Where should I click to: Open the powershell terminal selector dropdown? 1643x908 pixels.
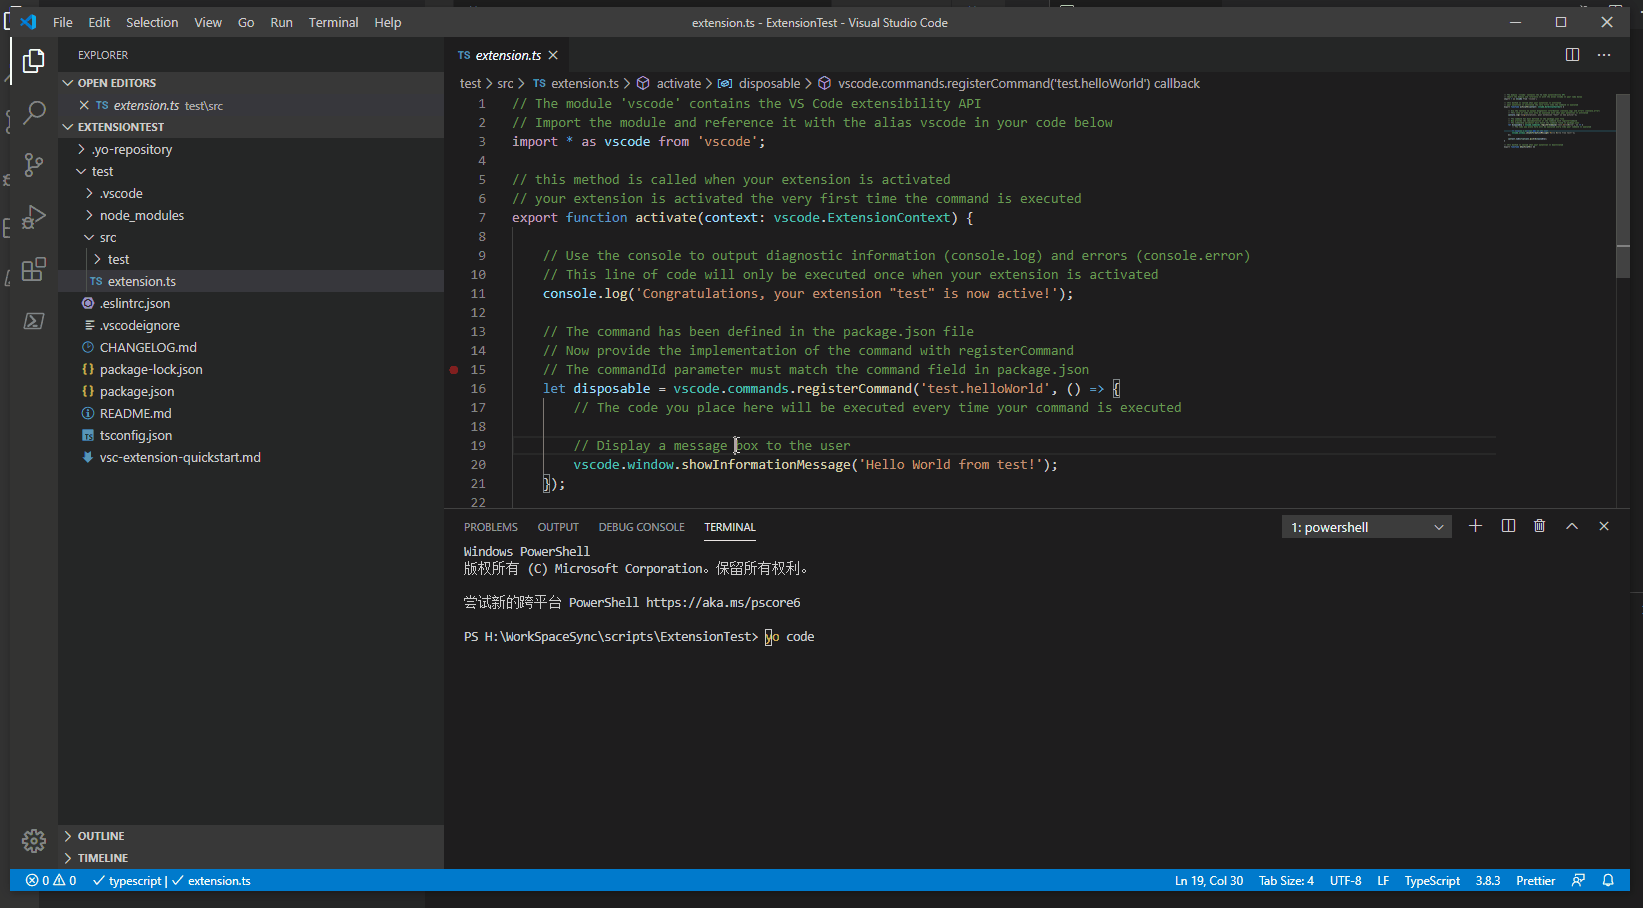pyautogui.click(x=1366, y=527)
